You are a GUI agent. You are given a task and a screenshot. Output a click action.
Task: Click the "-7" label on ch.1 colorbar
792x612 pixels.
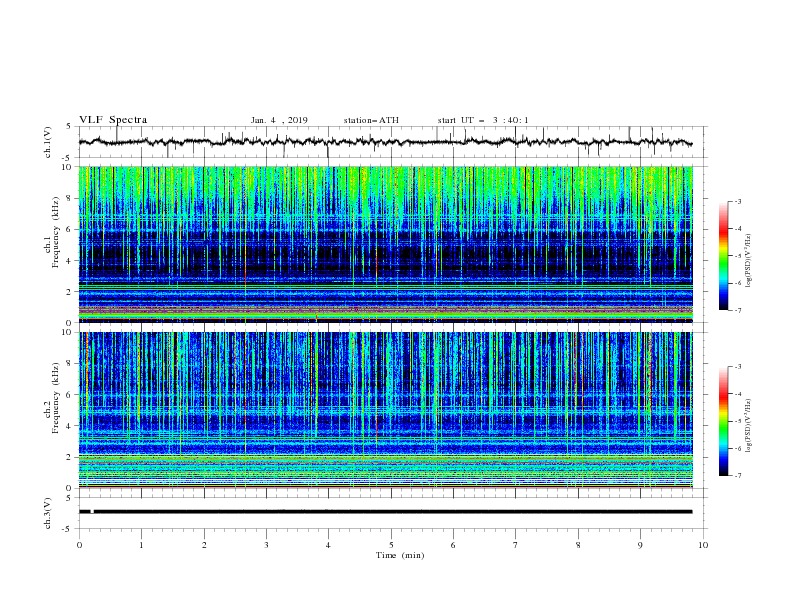[737, 311]
